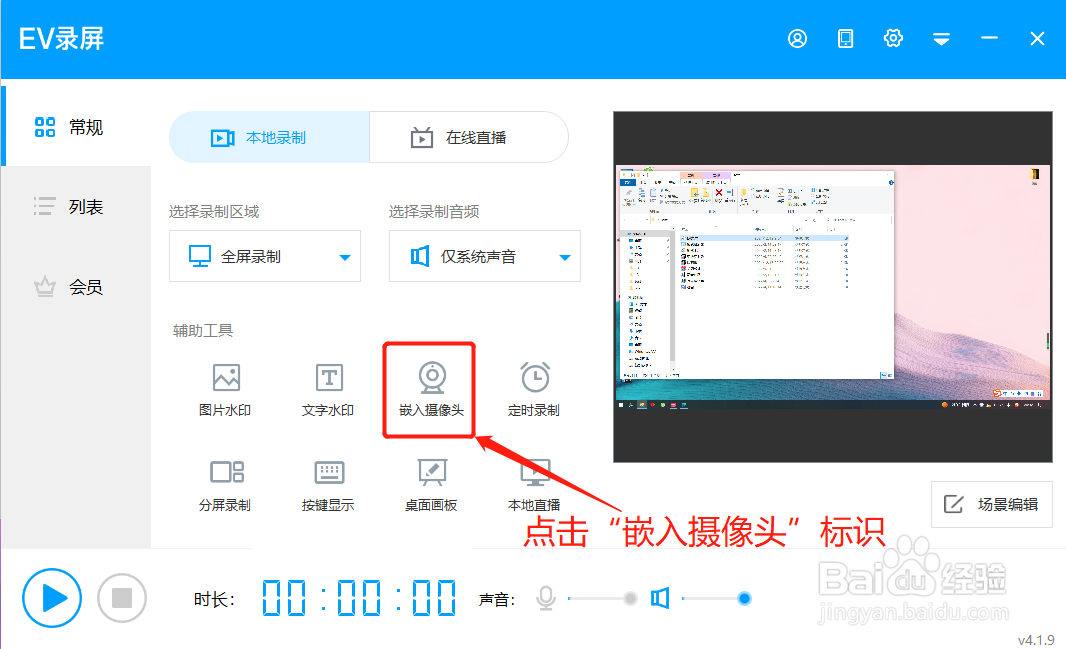Switch to 在线直播 mode
The height and width of the screenshot is (649, 1066).
click(468, 137)
